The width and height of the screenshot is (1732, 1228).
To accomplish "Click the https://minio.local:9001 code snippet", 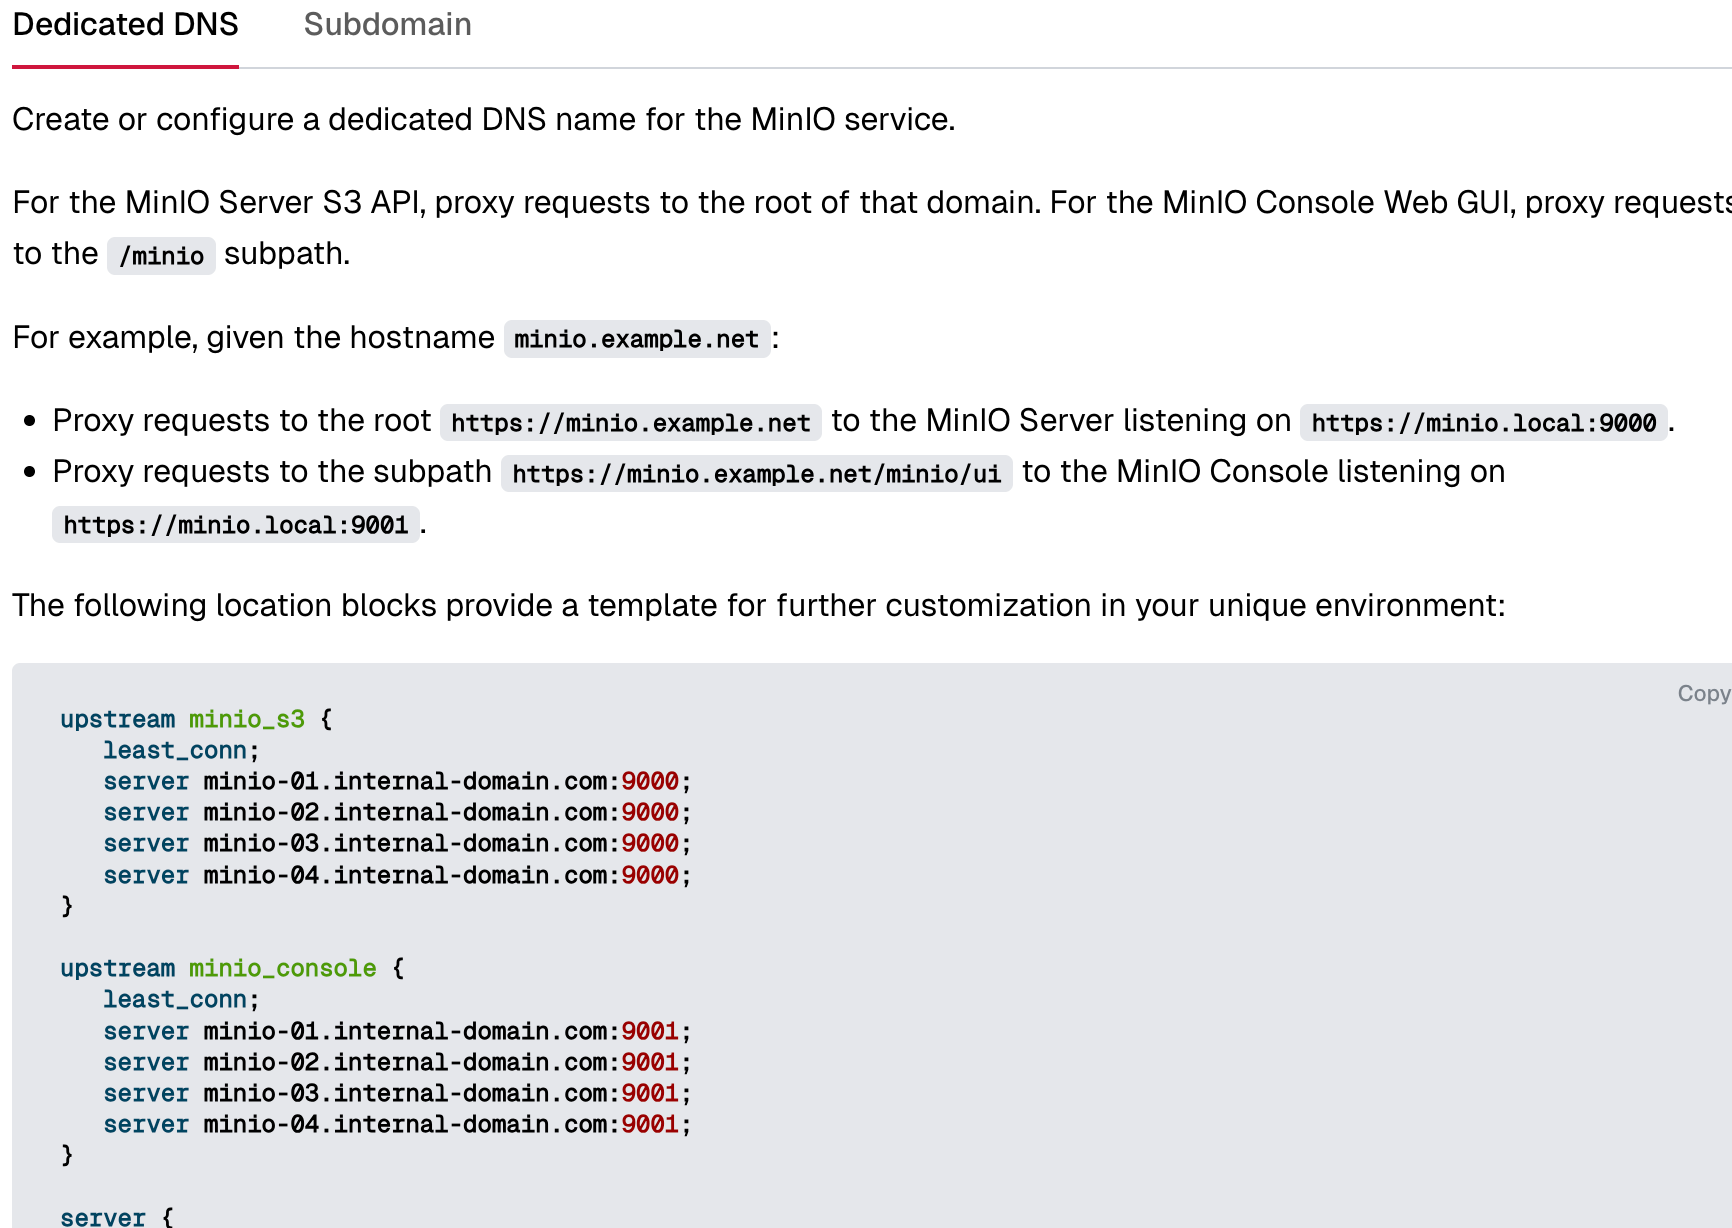I will [x=236, y=525].
